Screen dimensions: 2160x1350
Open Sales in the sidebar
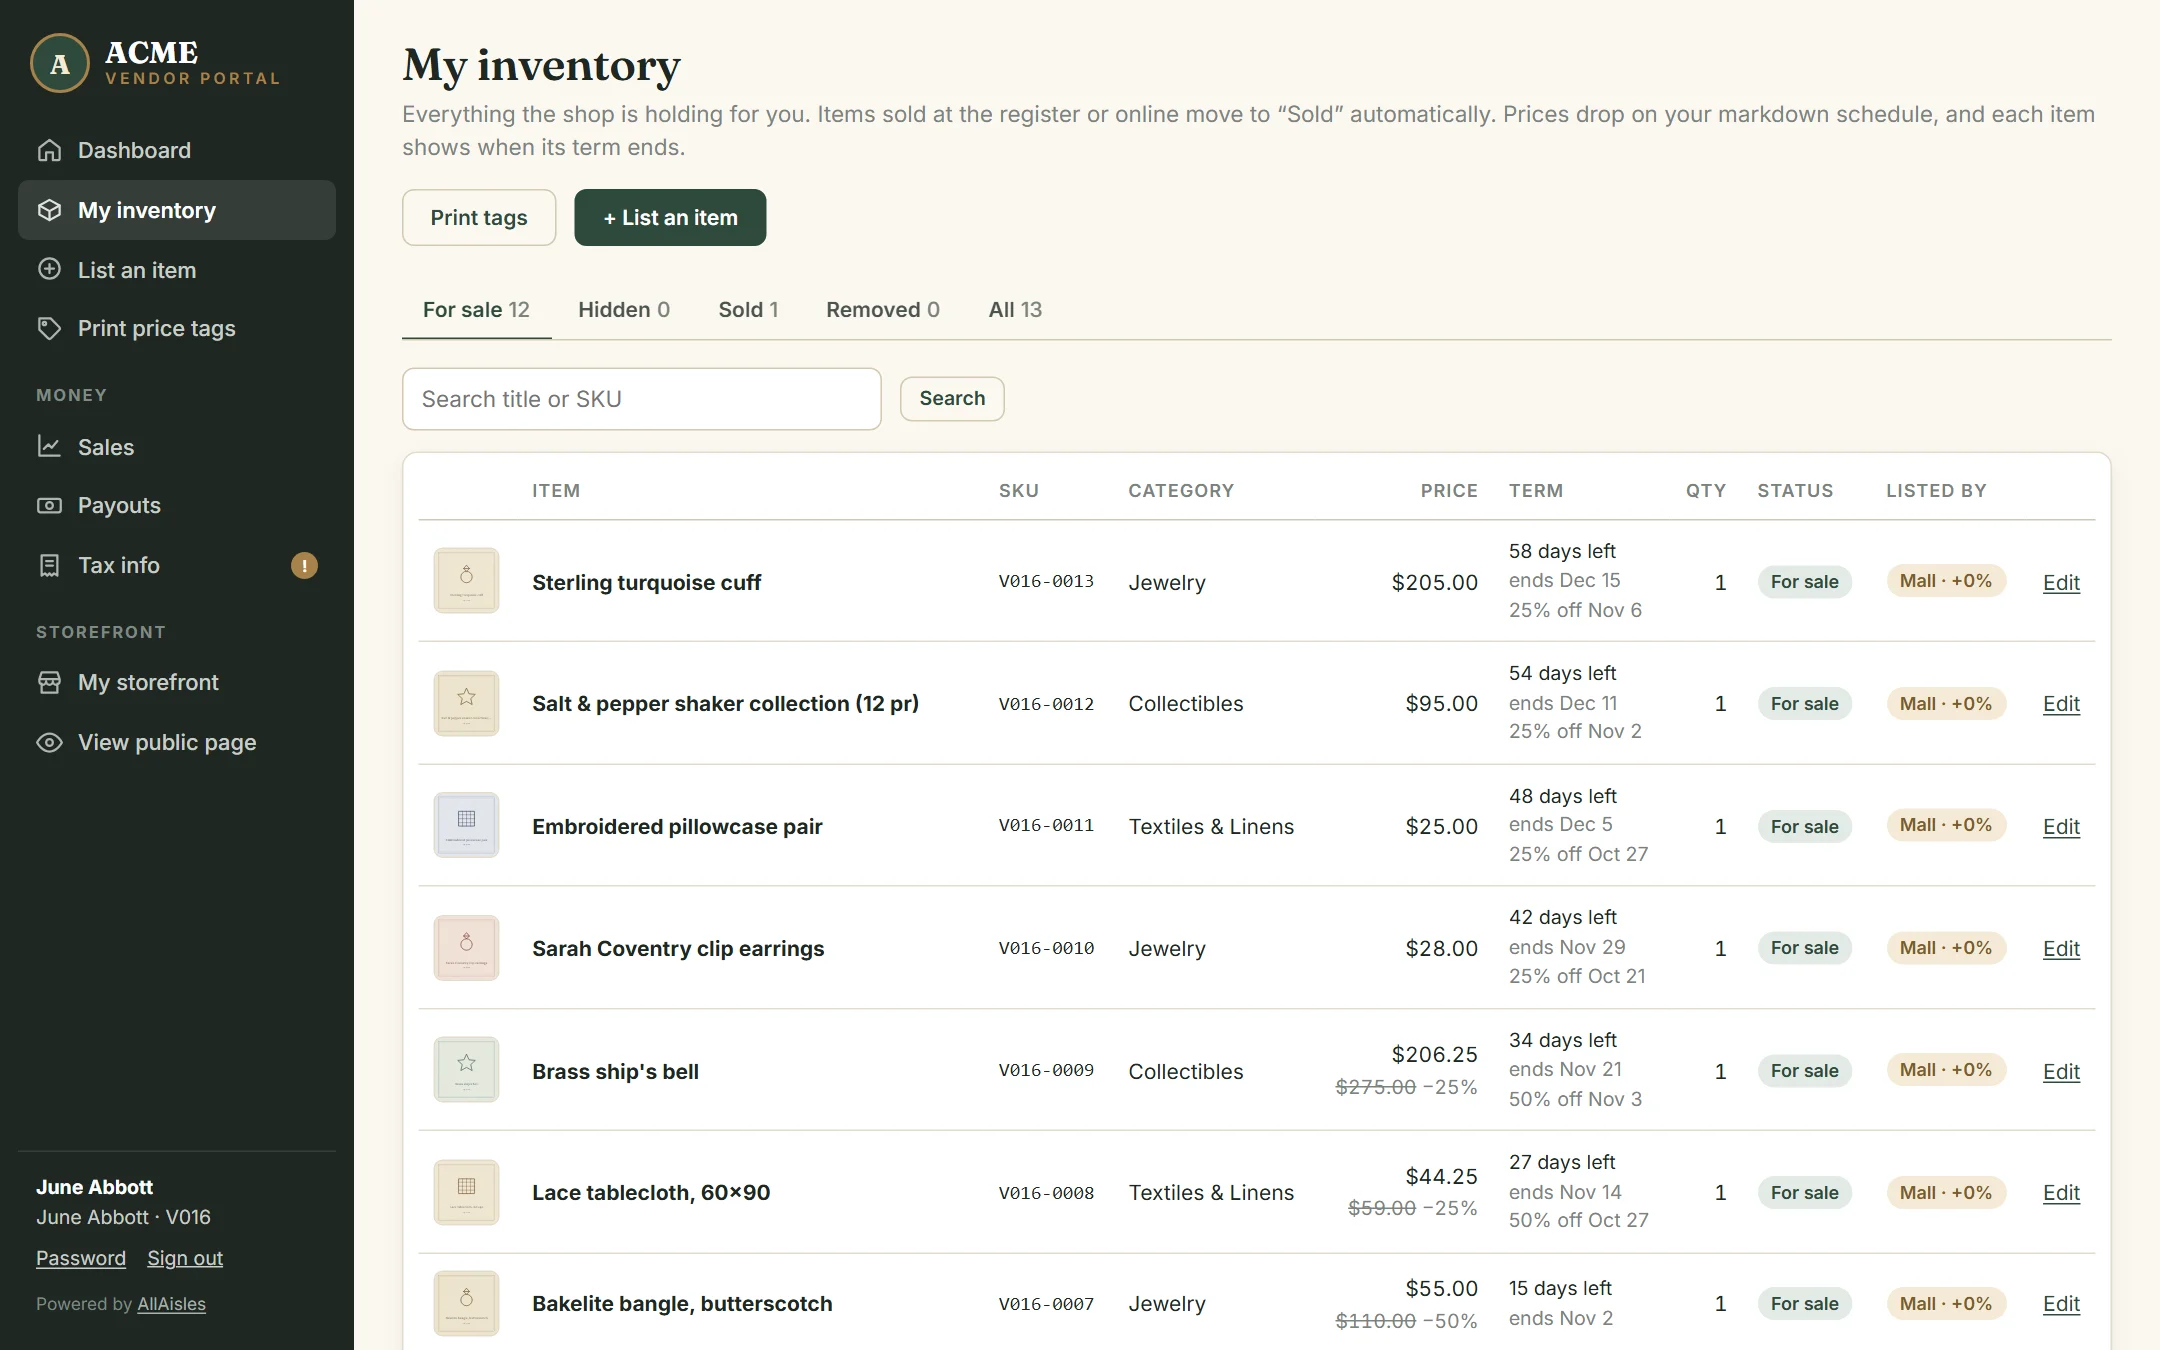click(x=177, y=447)
